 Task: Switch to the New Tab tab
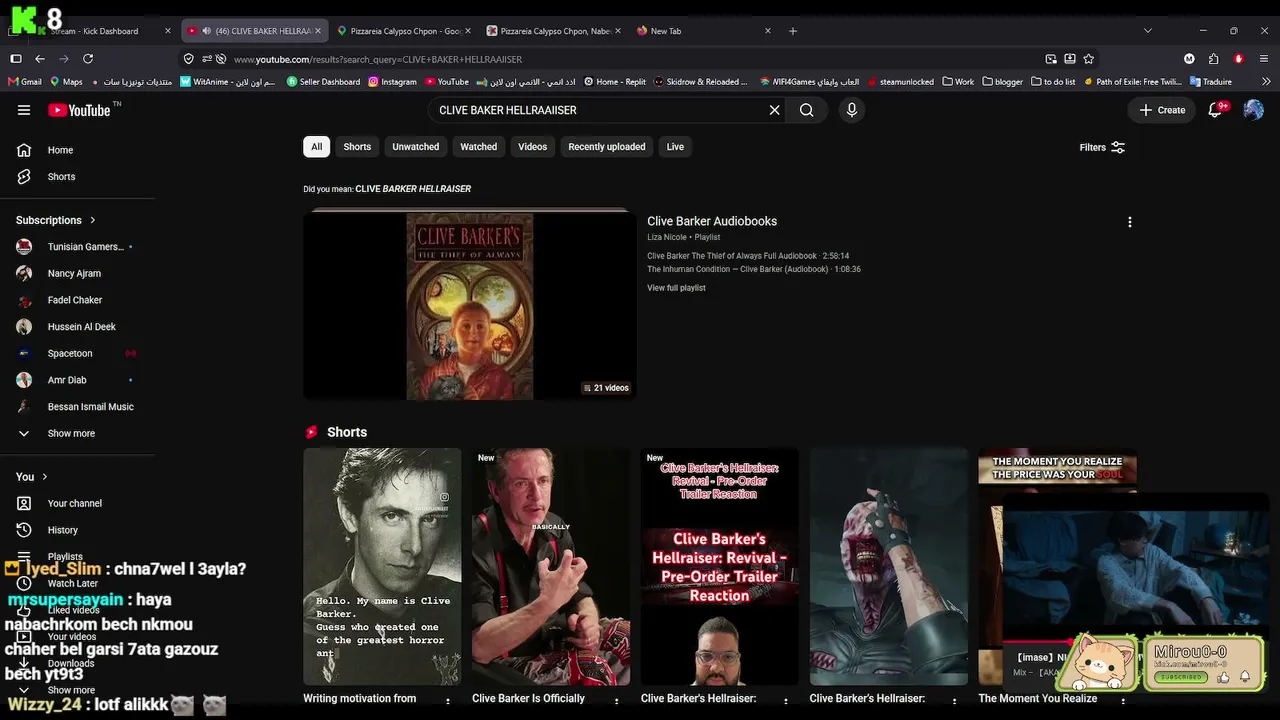[702, 31]
